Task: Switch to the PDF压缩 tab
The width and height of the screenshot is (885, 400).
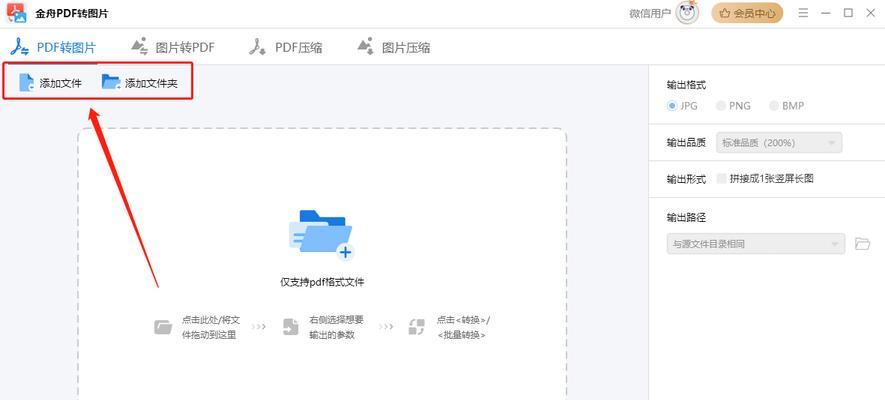Action: [285, 47]
